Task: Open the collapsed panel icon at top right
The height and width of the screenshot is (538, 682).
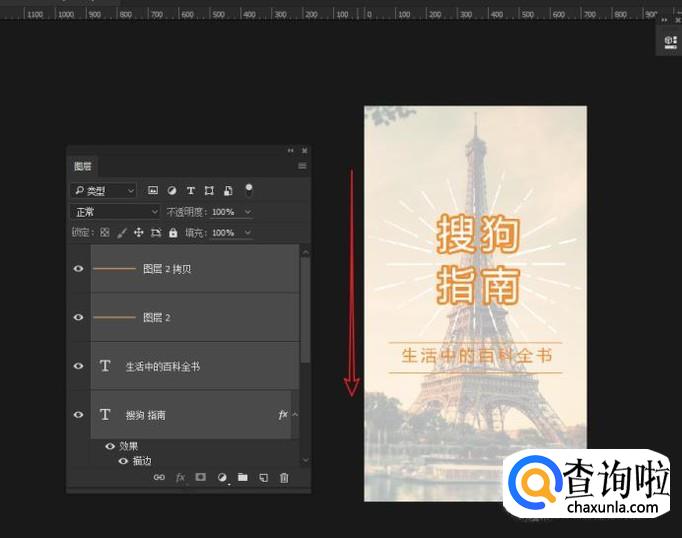Action: click(x=670, y=42)
